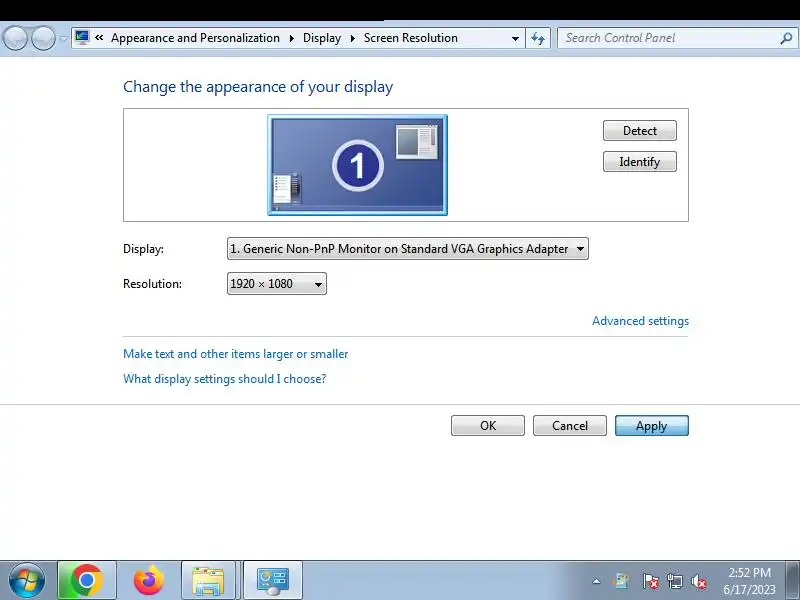This screenshot has height=600, width=800.
Task: Click the network status tray icon
Action: pyautogui.click(x=674, y=581)
